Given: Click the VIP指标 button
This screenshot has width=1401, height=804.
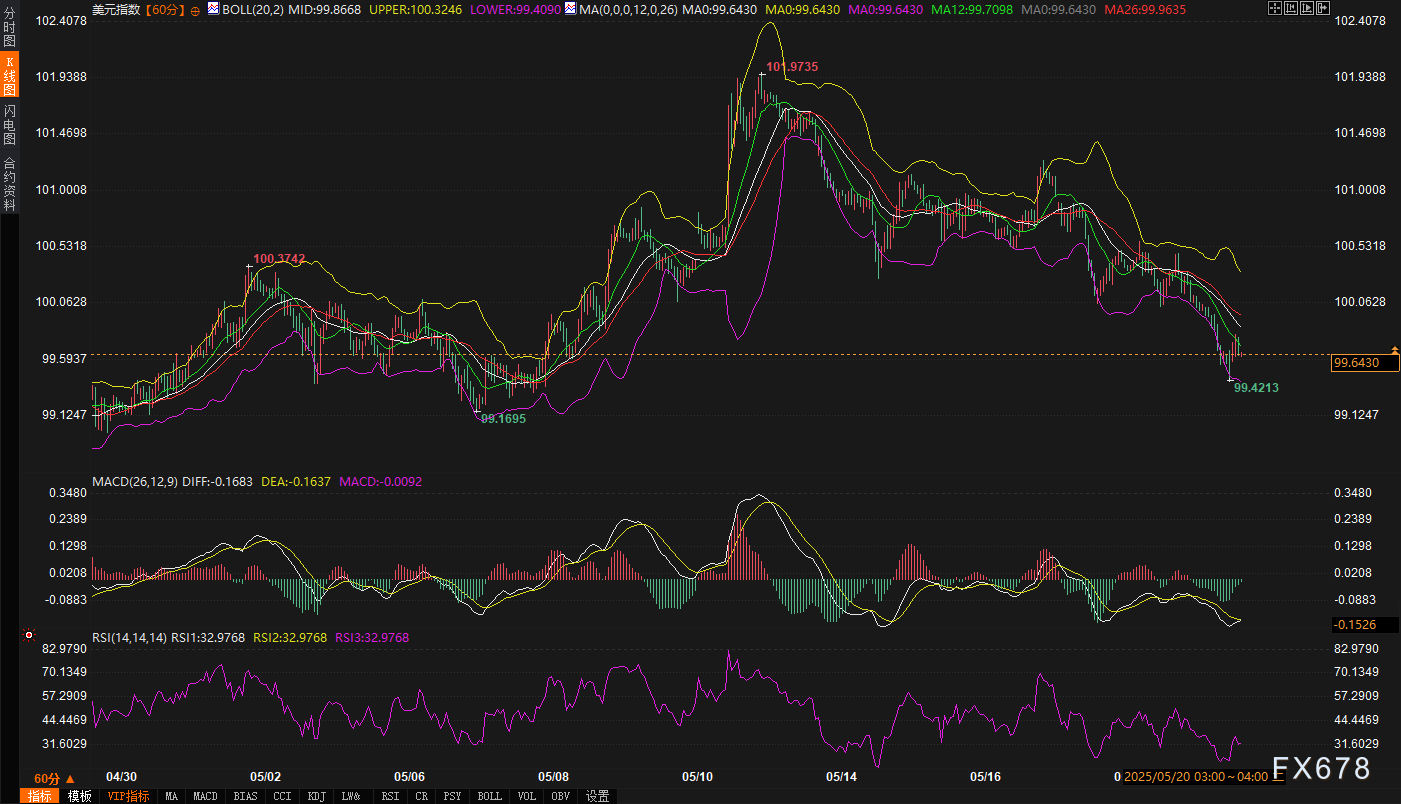Looking at the screenshot, I should click(x=128, y=796).
